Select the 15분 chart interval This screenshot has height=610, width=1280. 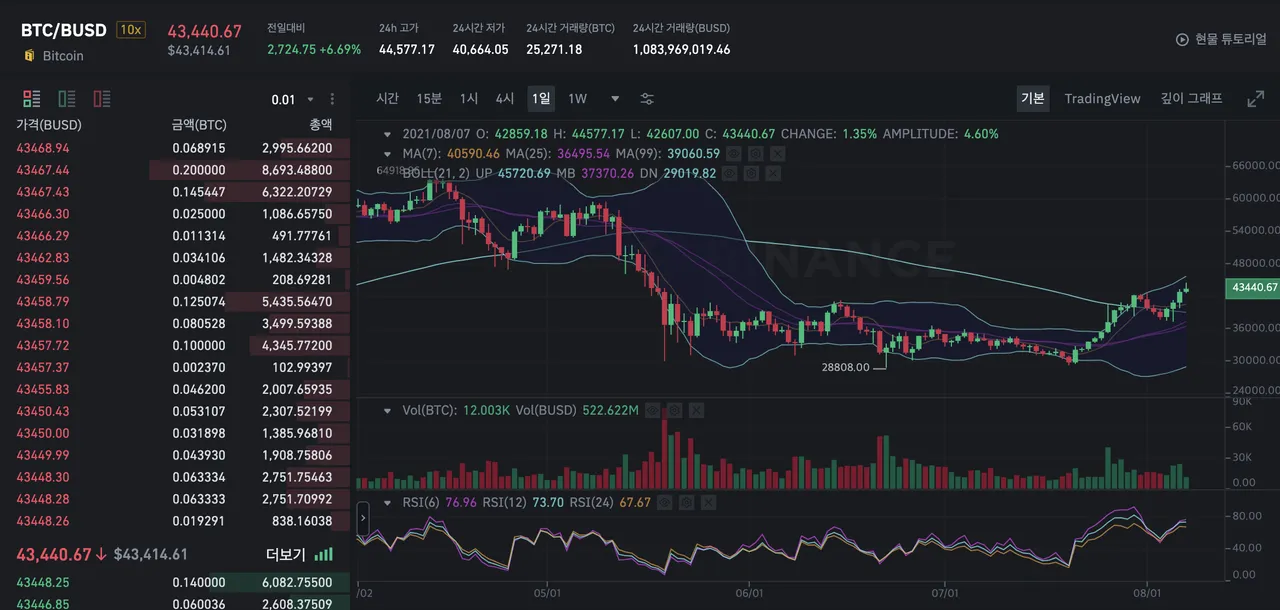(429, 99)
